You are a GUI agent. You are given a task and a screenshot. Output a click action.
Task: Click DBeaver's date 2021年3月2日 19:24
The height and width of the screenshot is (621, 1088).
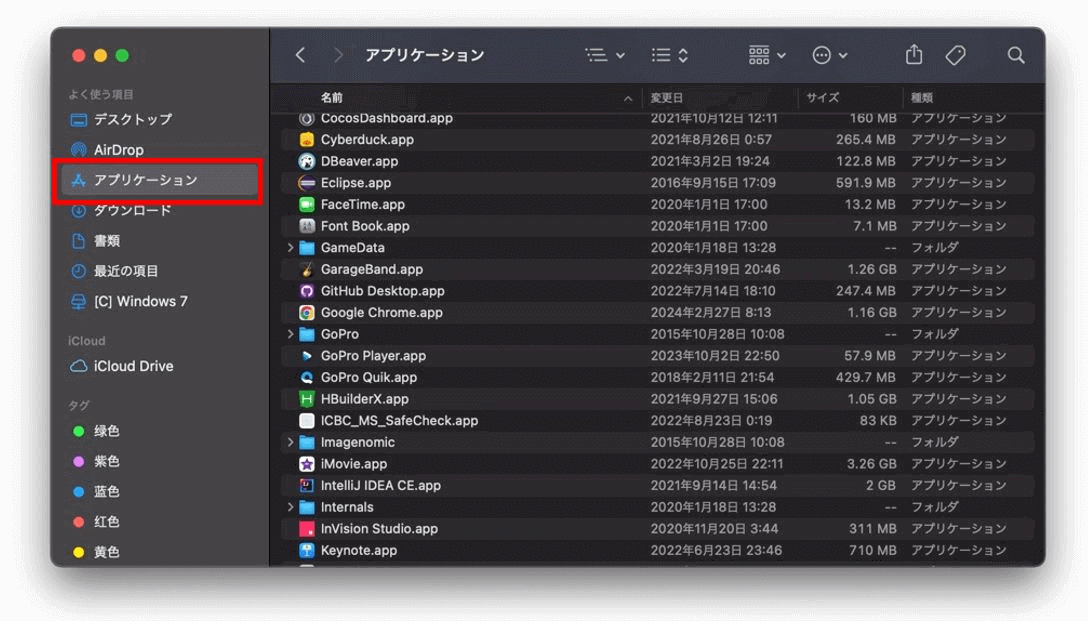710,161
